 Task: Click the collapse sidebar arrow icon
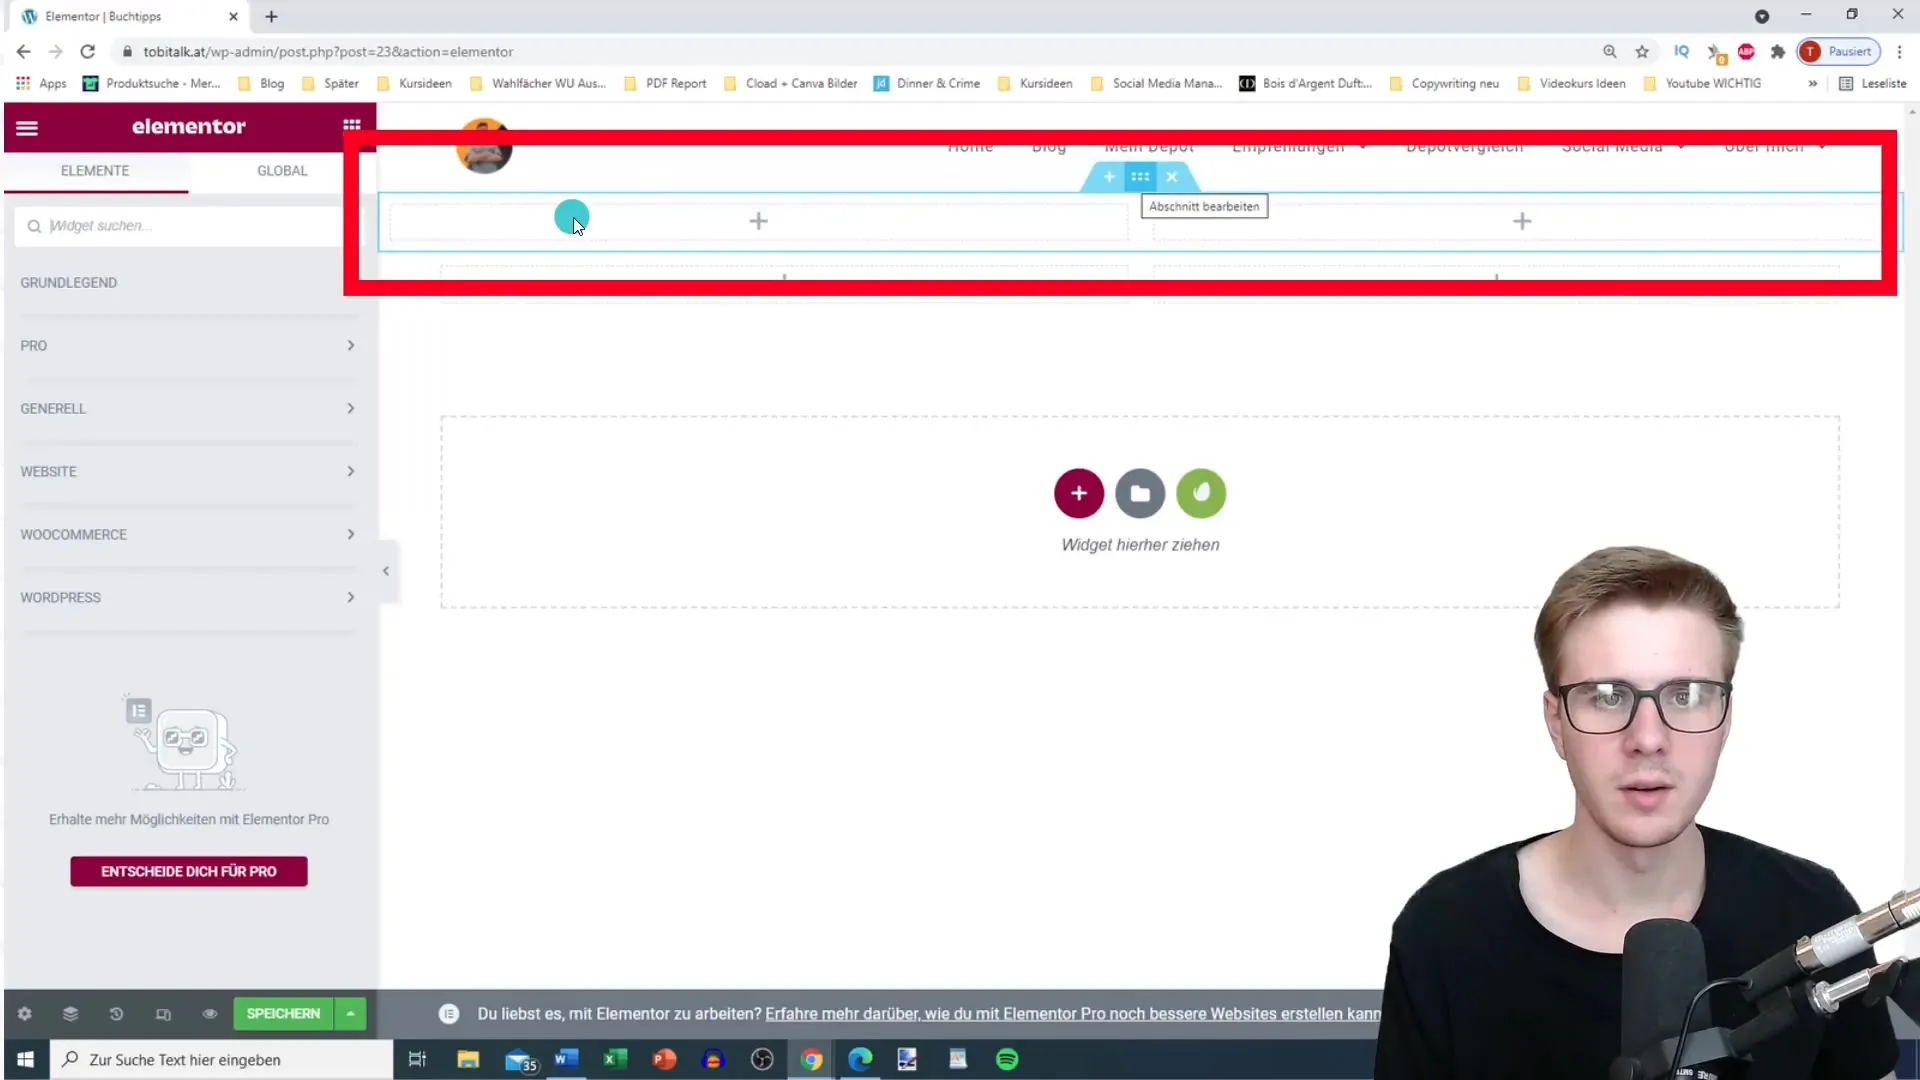click(x=386, y=571)
